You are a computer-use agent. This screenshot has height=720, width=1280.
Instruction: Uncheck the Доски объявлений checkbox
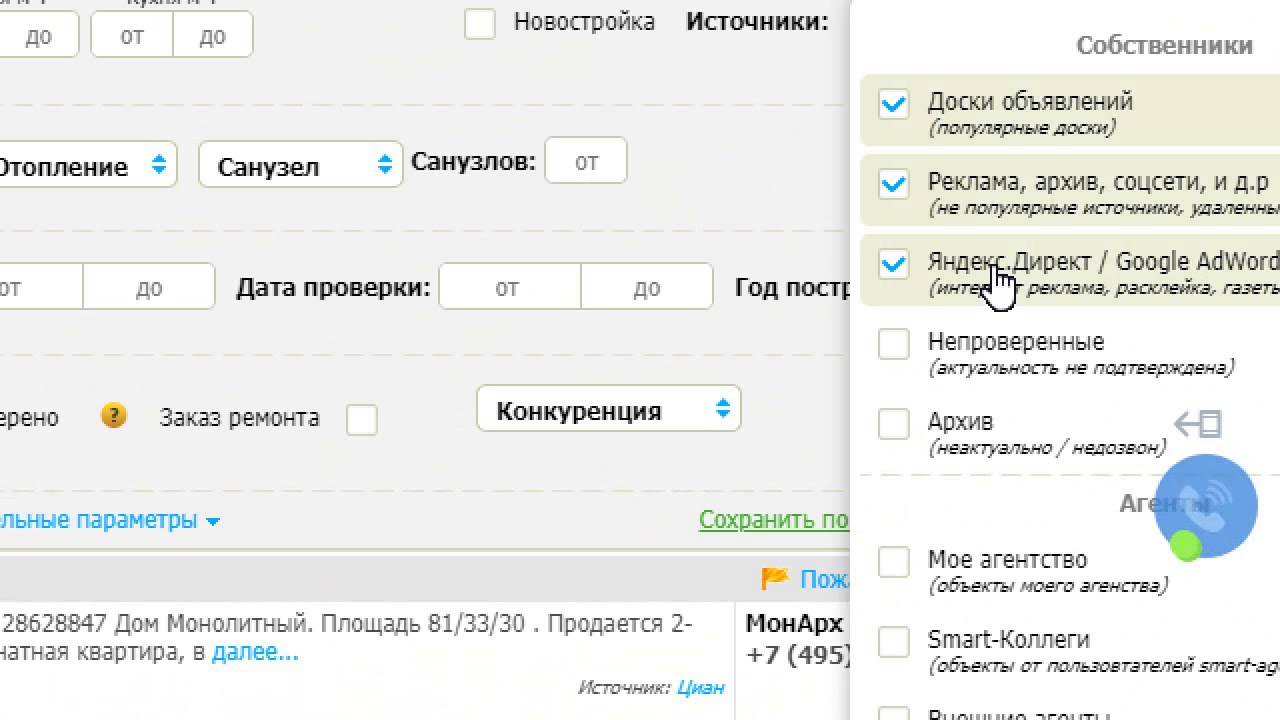pyautogui.click(x=893, y=104)
